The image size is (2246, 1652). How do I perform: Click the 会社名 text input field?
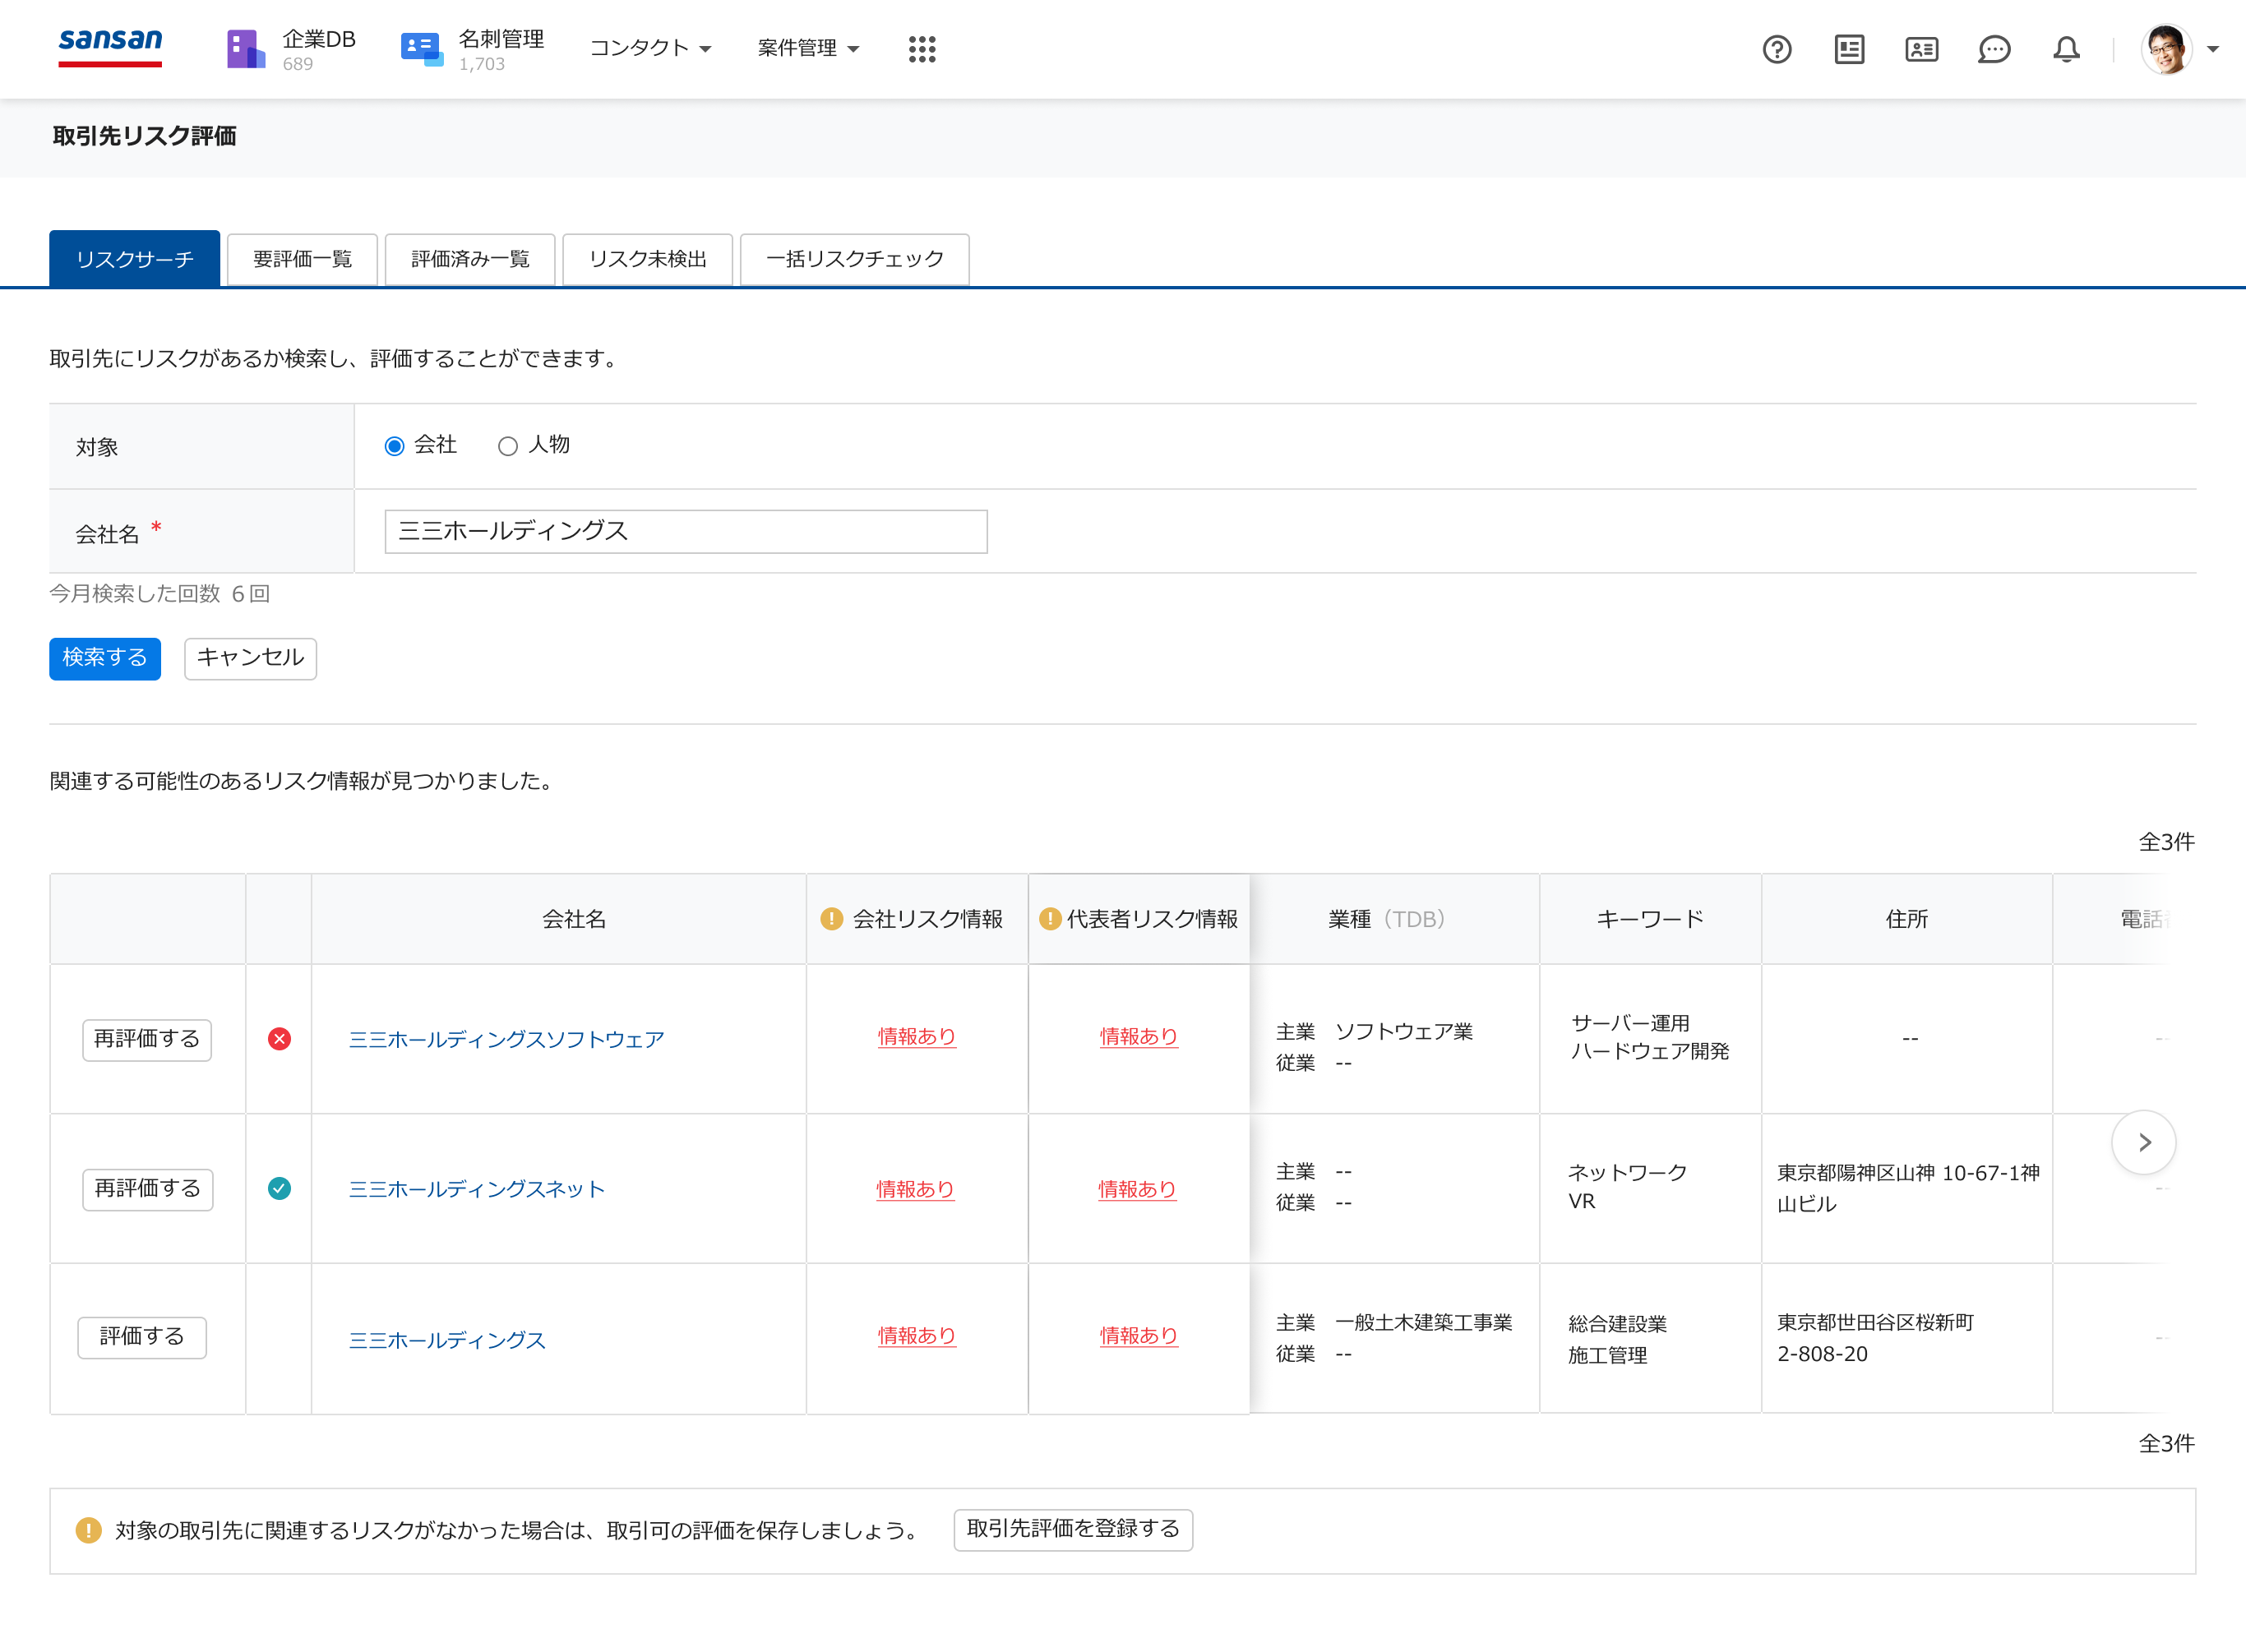(685, 531)
